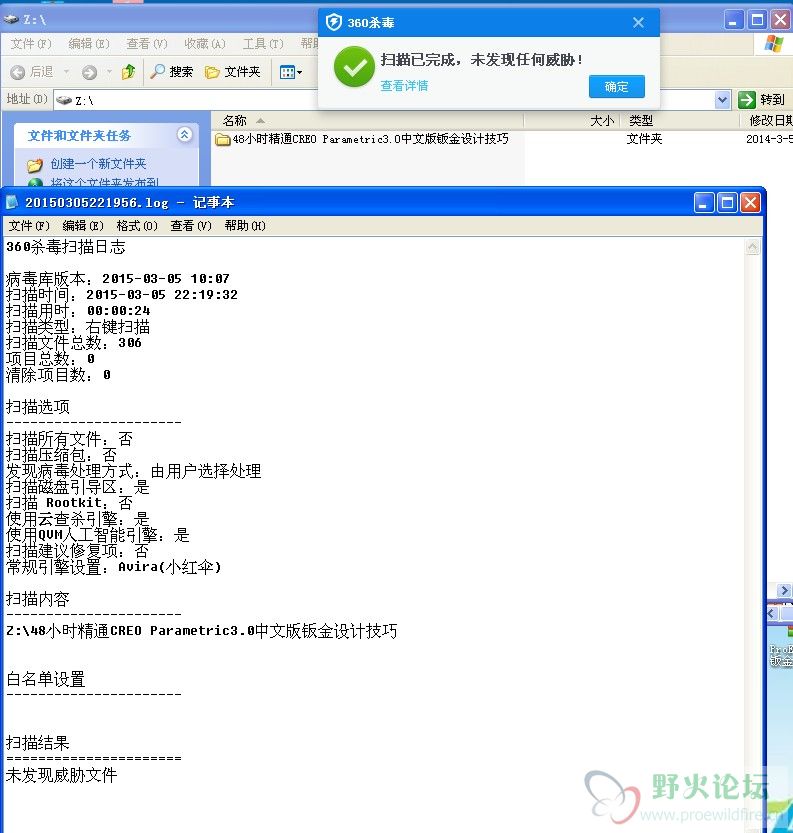Minimize the Notepad log window
The height and width of the screenshot is (833, 793).
pos(704,202)
